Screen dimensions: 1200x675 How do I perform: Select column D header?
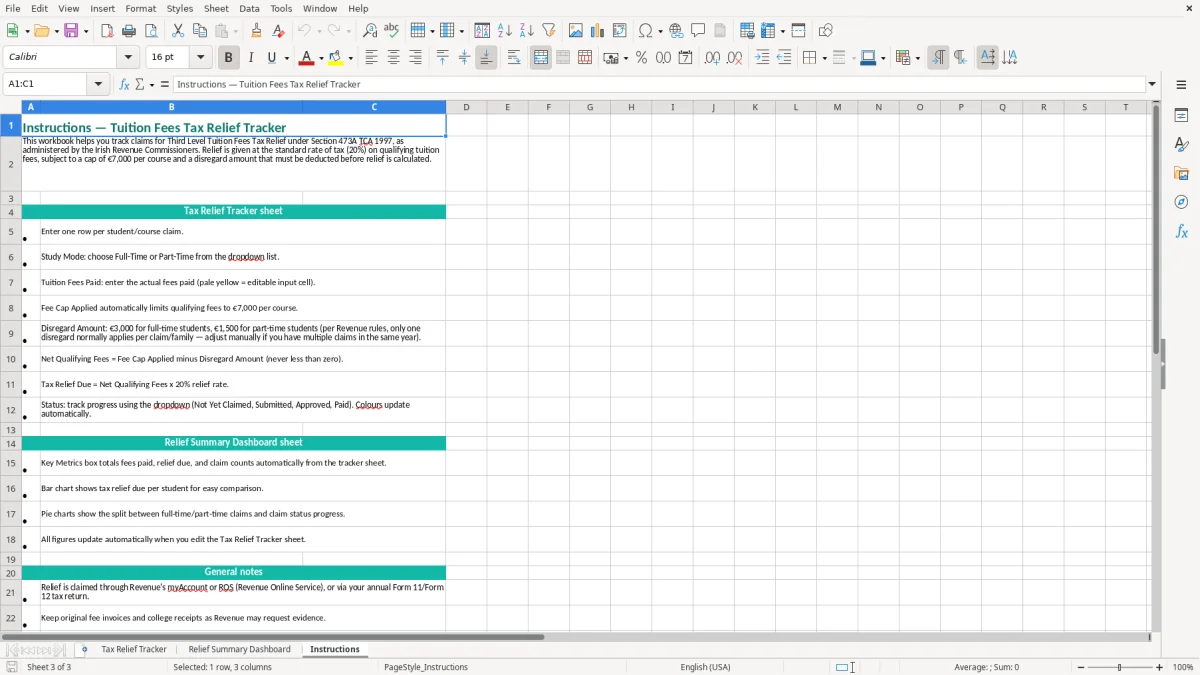point(466,107)
